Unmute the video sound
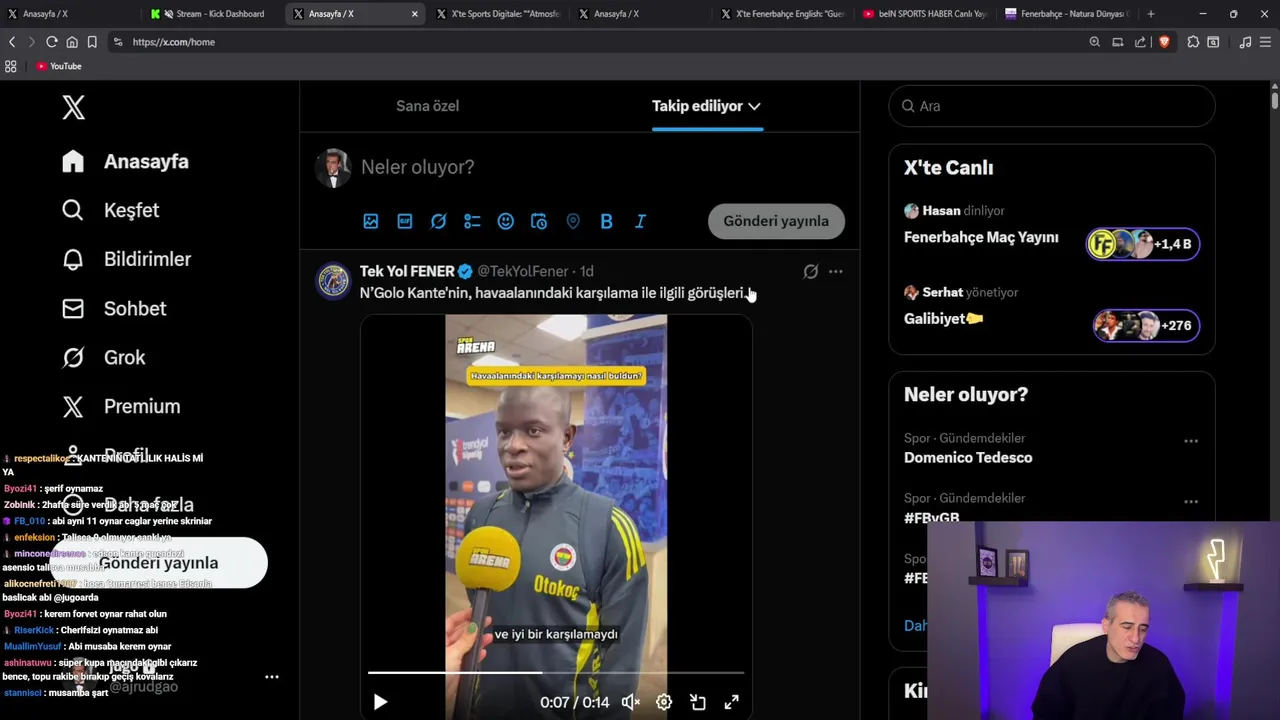Viewport: 1280px width, 720px height. click(630, 702)
